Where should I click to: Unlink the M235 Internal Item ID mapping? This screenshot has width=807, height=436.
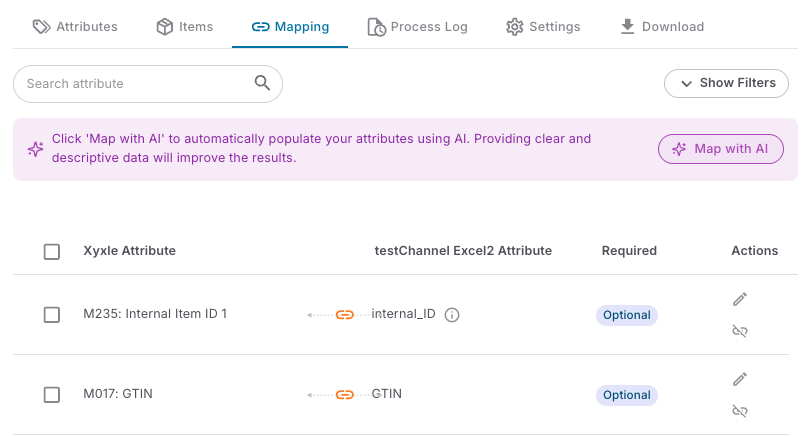tap(740, 331)
